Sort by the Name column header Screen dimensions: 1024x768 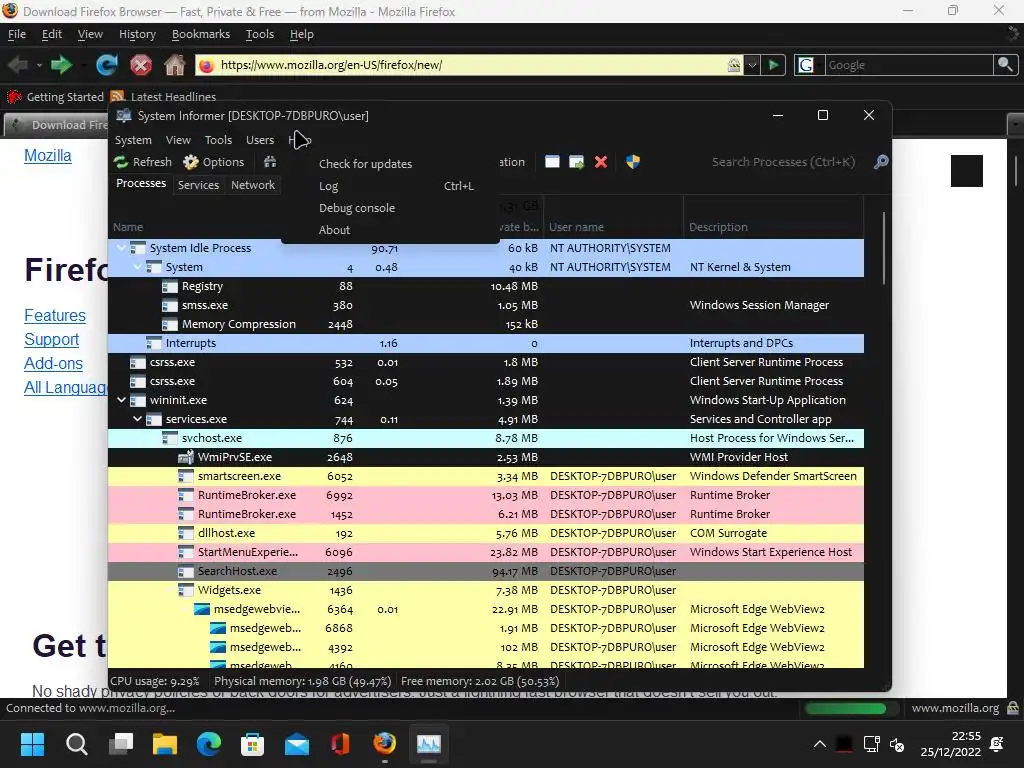pos(128,227)
